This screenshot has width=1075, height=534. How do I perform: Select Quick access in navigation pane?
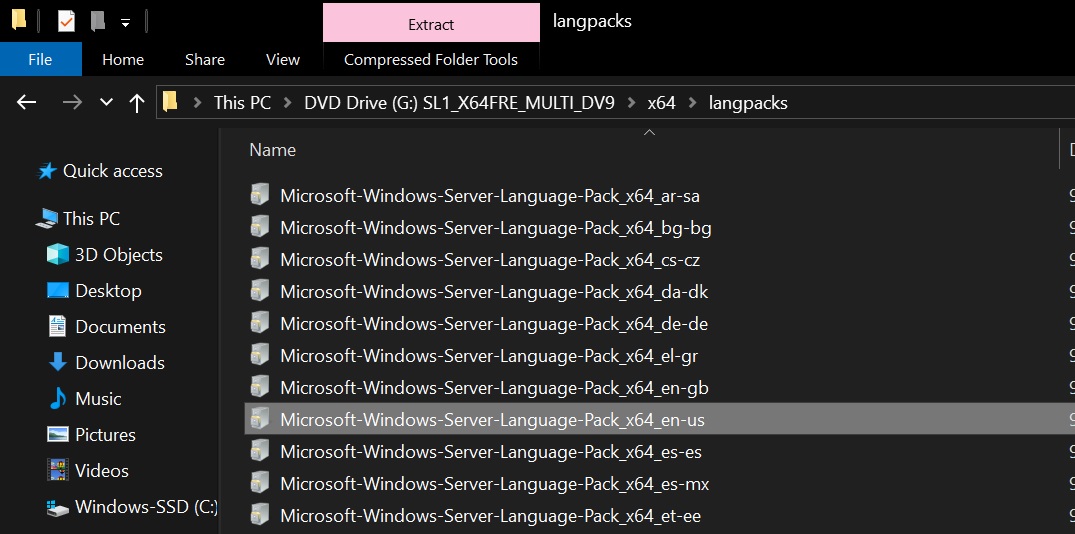point(113,171)
